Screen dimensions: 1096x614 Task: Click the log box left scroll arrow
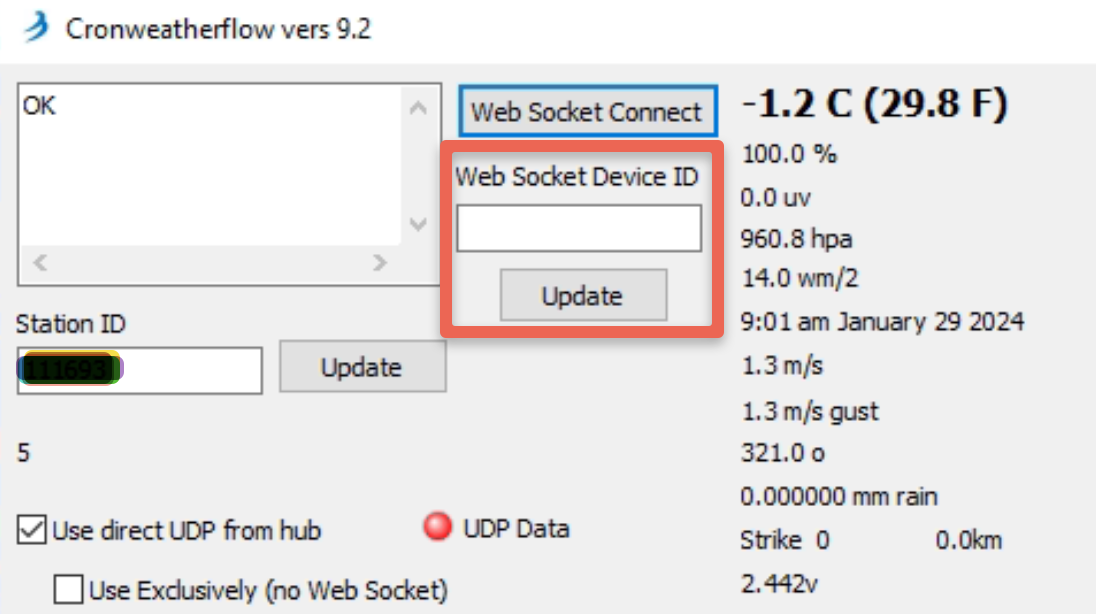tap(40, 263)
